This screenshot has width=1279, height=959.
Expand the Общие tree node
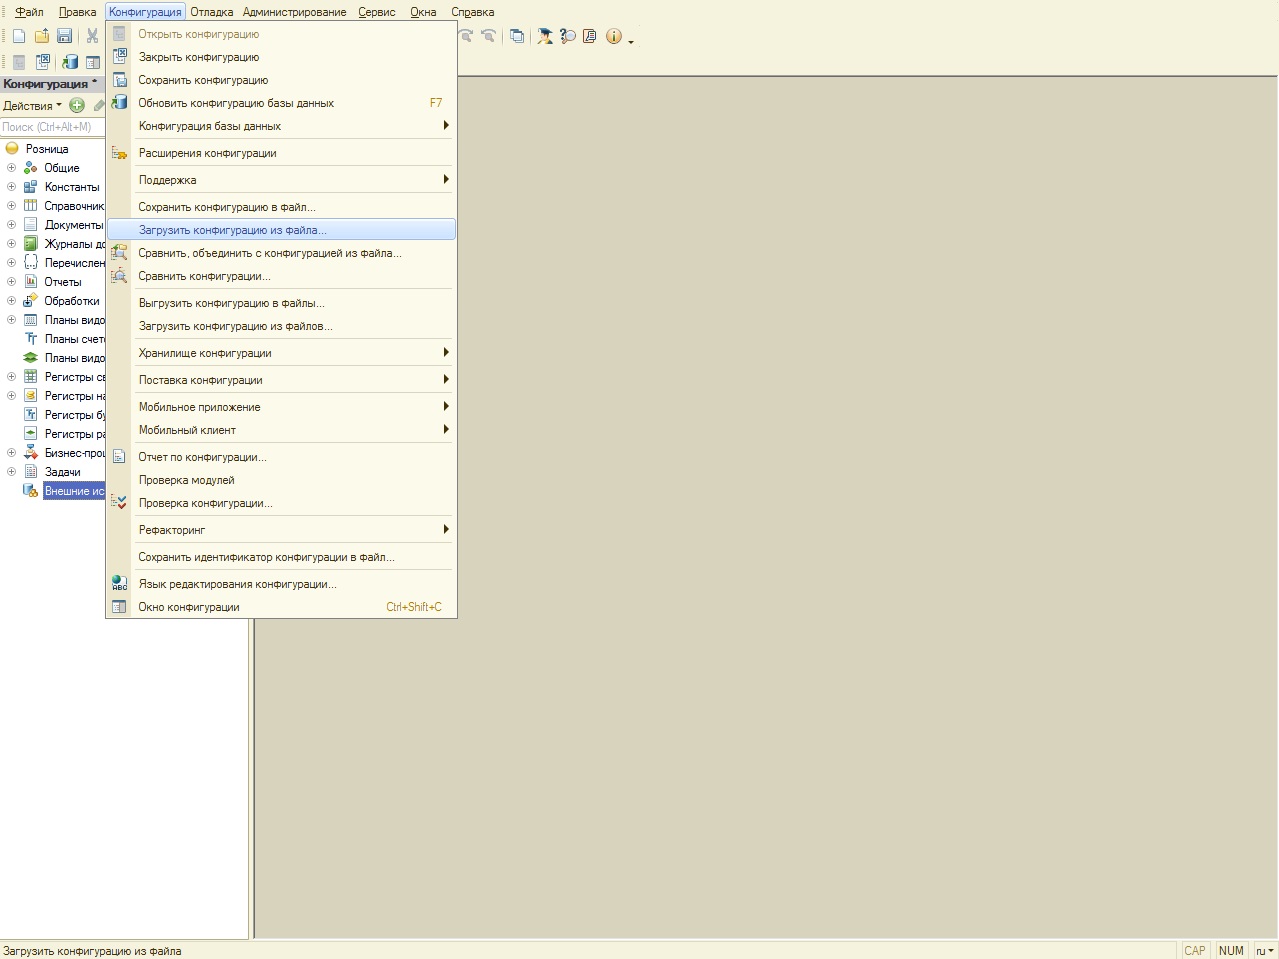[11, 168]
